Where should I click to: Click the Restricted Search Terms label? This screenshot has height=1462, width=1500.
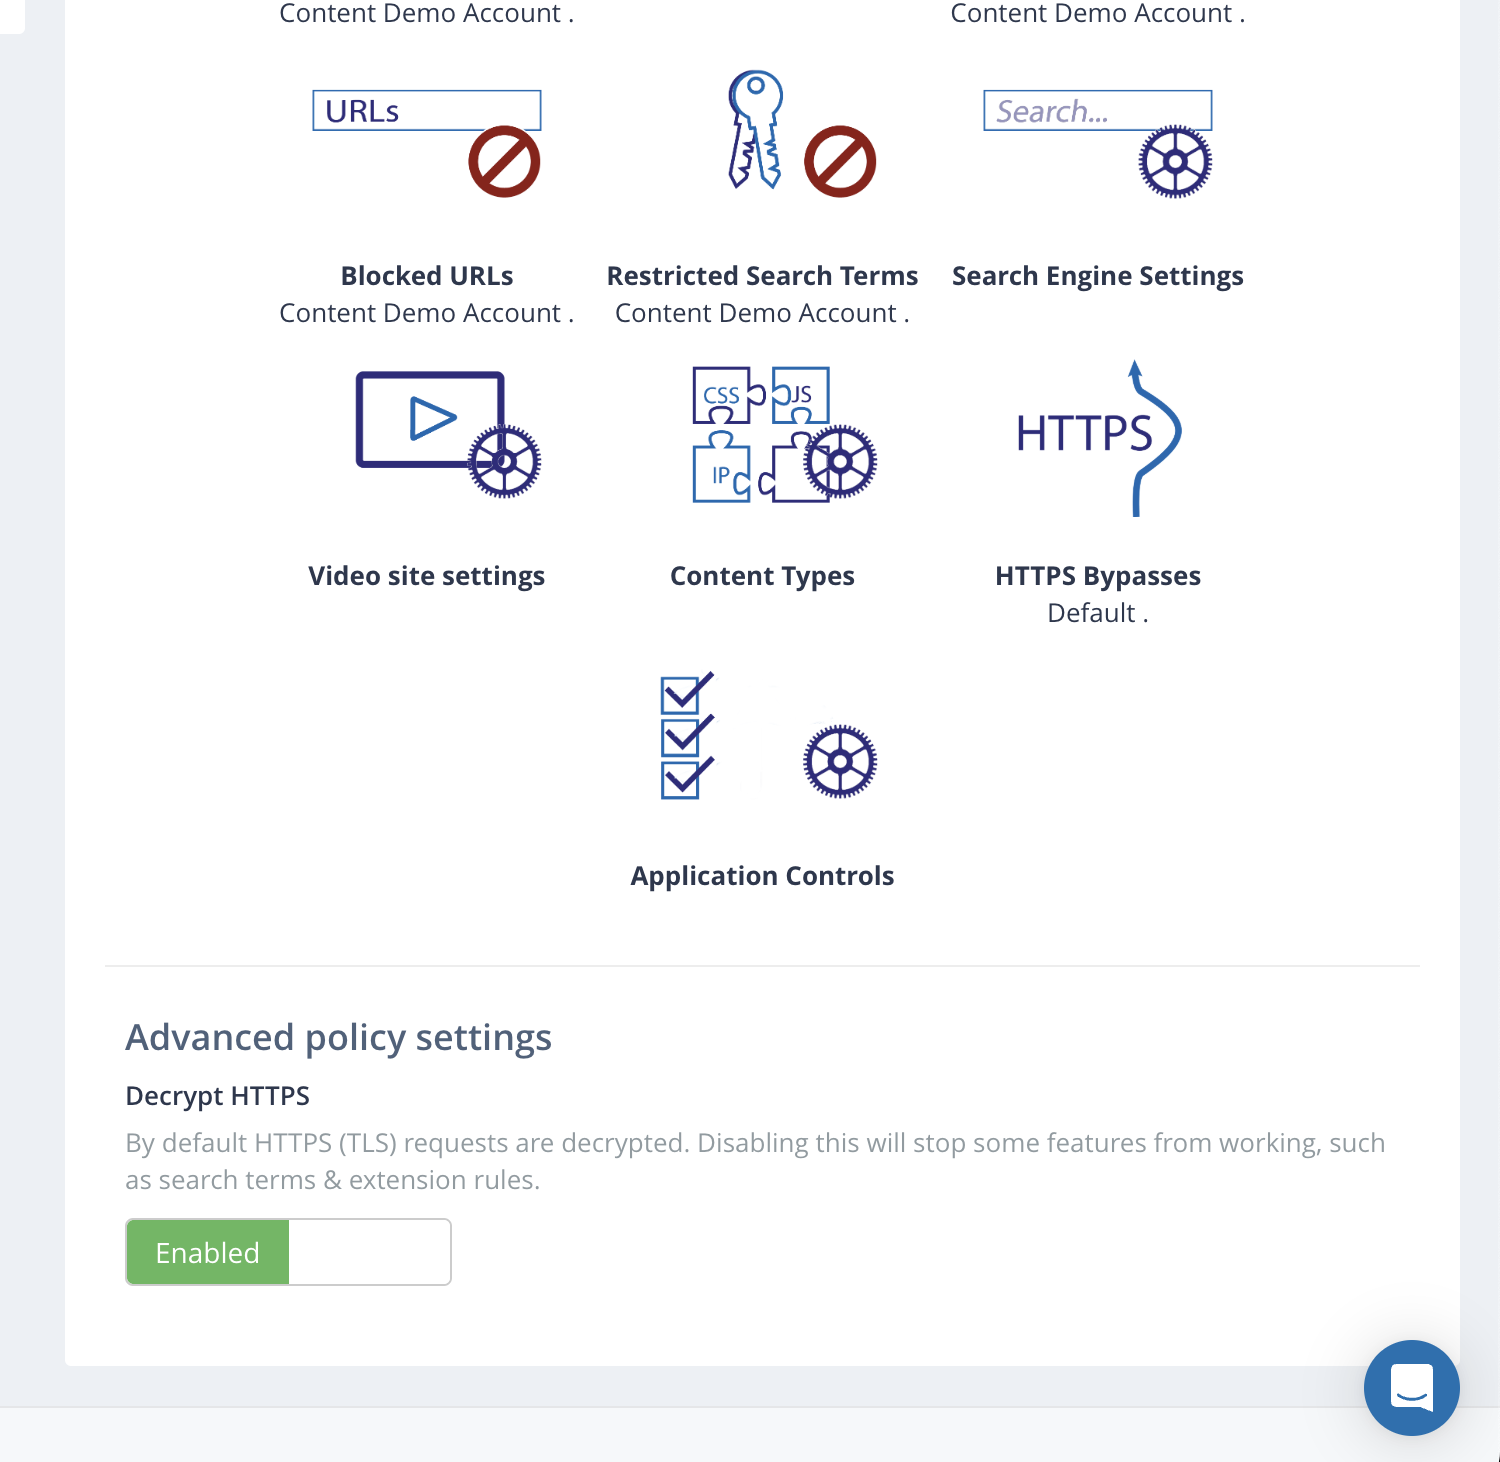tap(762, 276)
